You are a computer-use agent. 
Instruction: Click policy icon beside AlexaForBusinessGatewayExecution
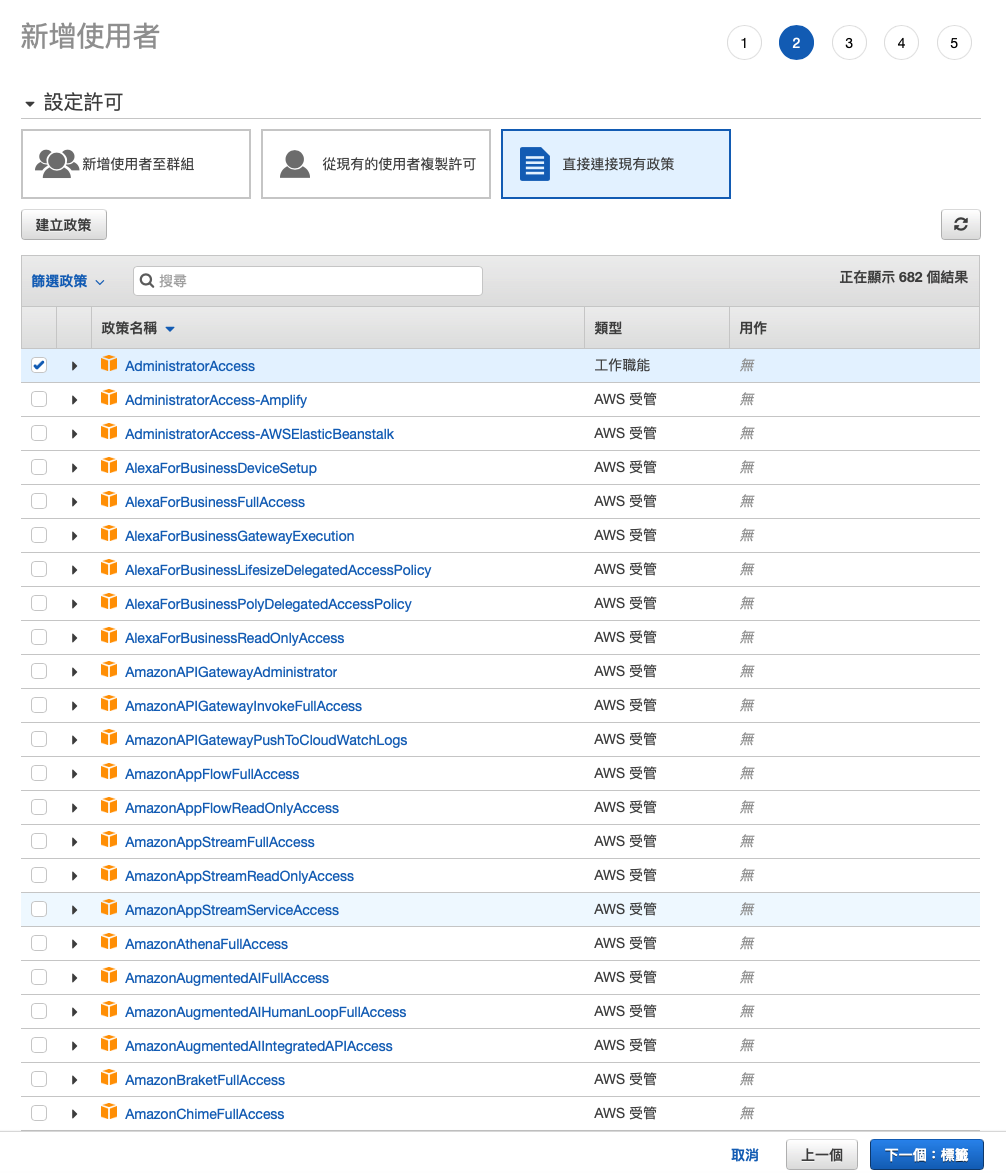109,534
